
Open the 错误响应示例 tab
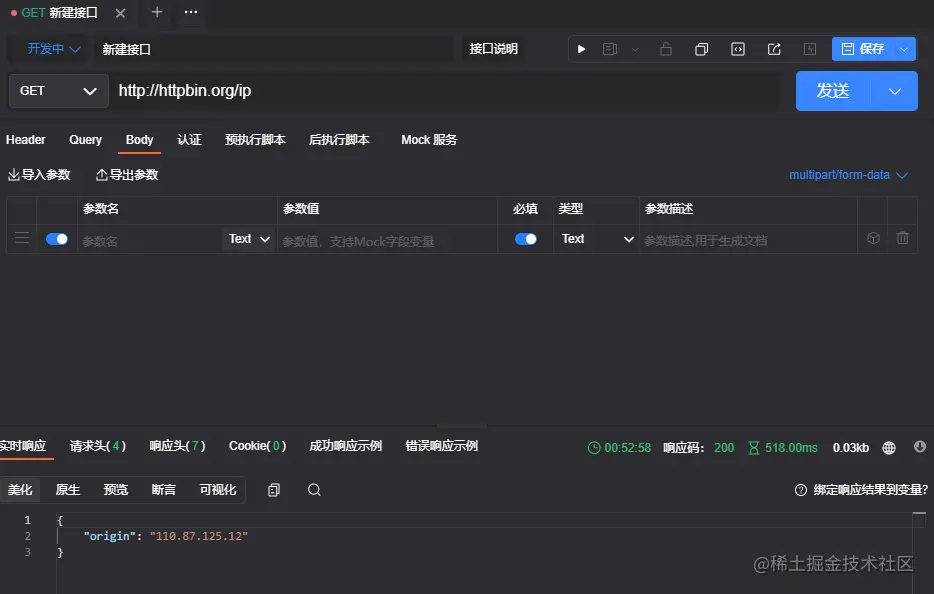coord(441,446)
